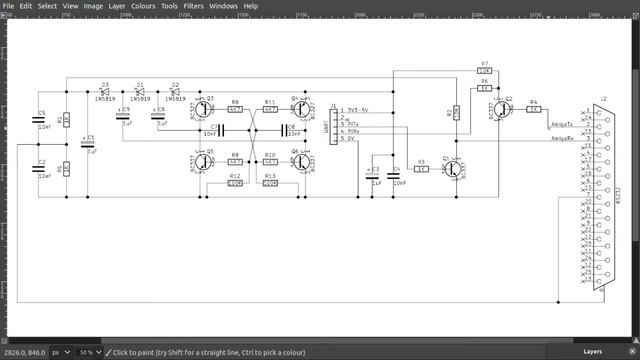Click the paintbrush icon in status bar

click(x=108, y=352)
